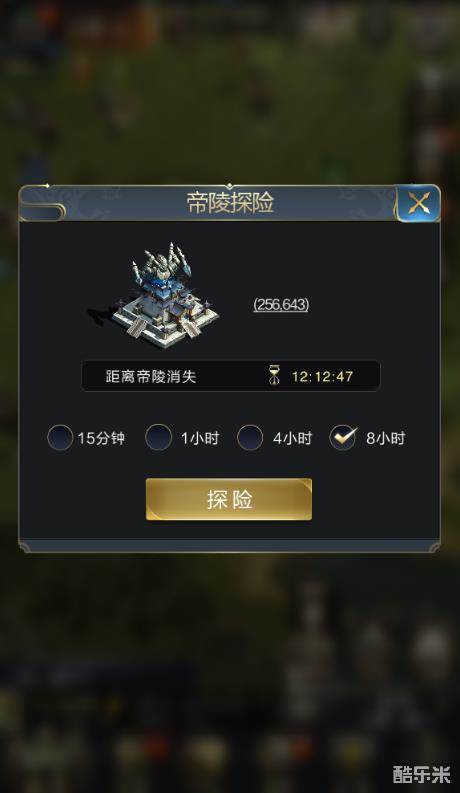The image size is (460, 793).
Task: Click the 帝陵探险 dialog title
Action: coord(231,203)
